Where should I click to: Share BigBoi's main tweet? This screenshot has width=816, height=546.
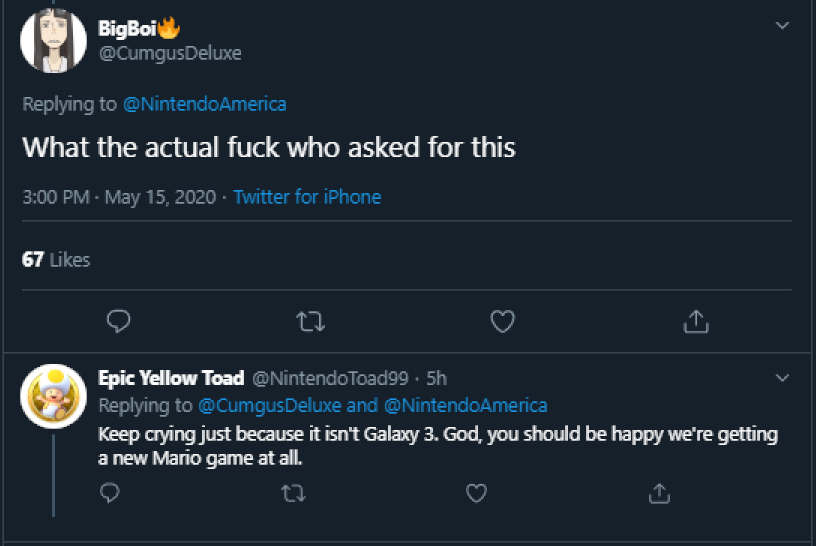click(696, 321)
